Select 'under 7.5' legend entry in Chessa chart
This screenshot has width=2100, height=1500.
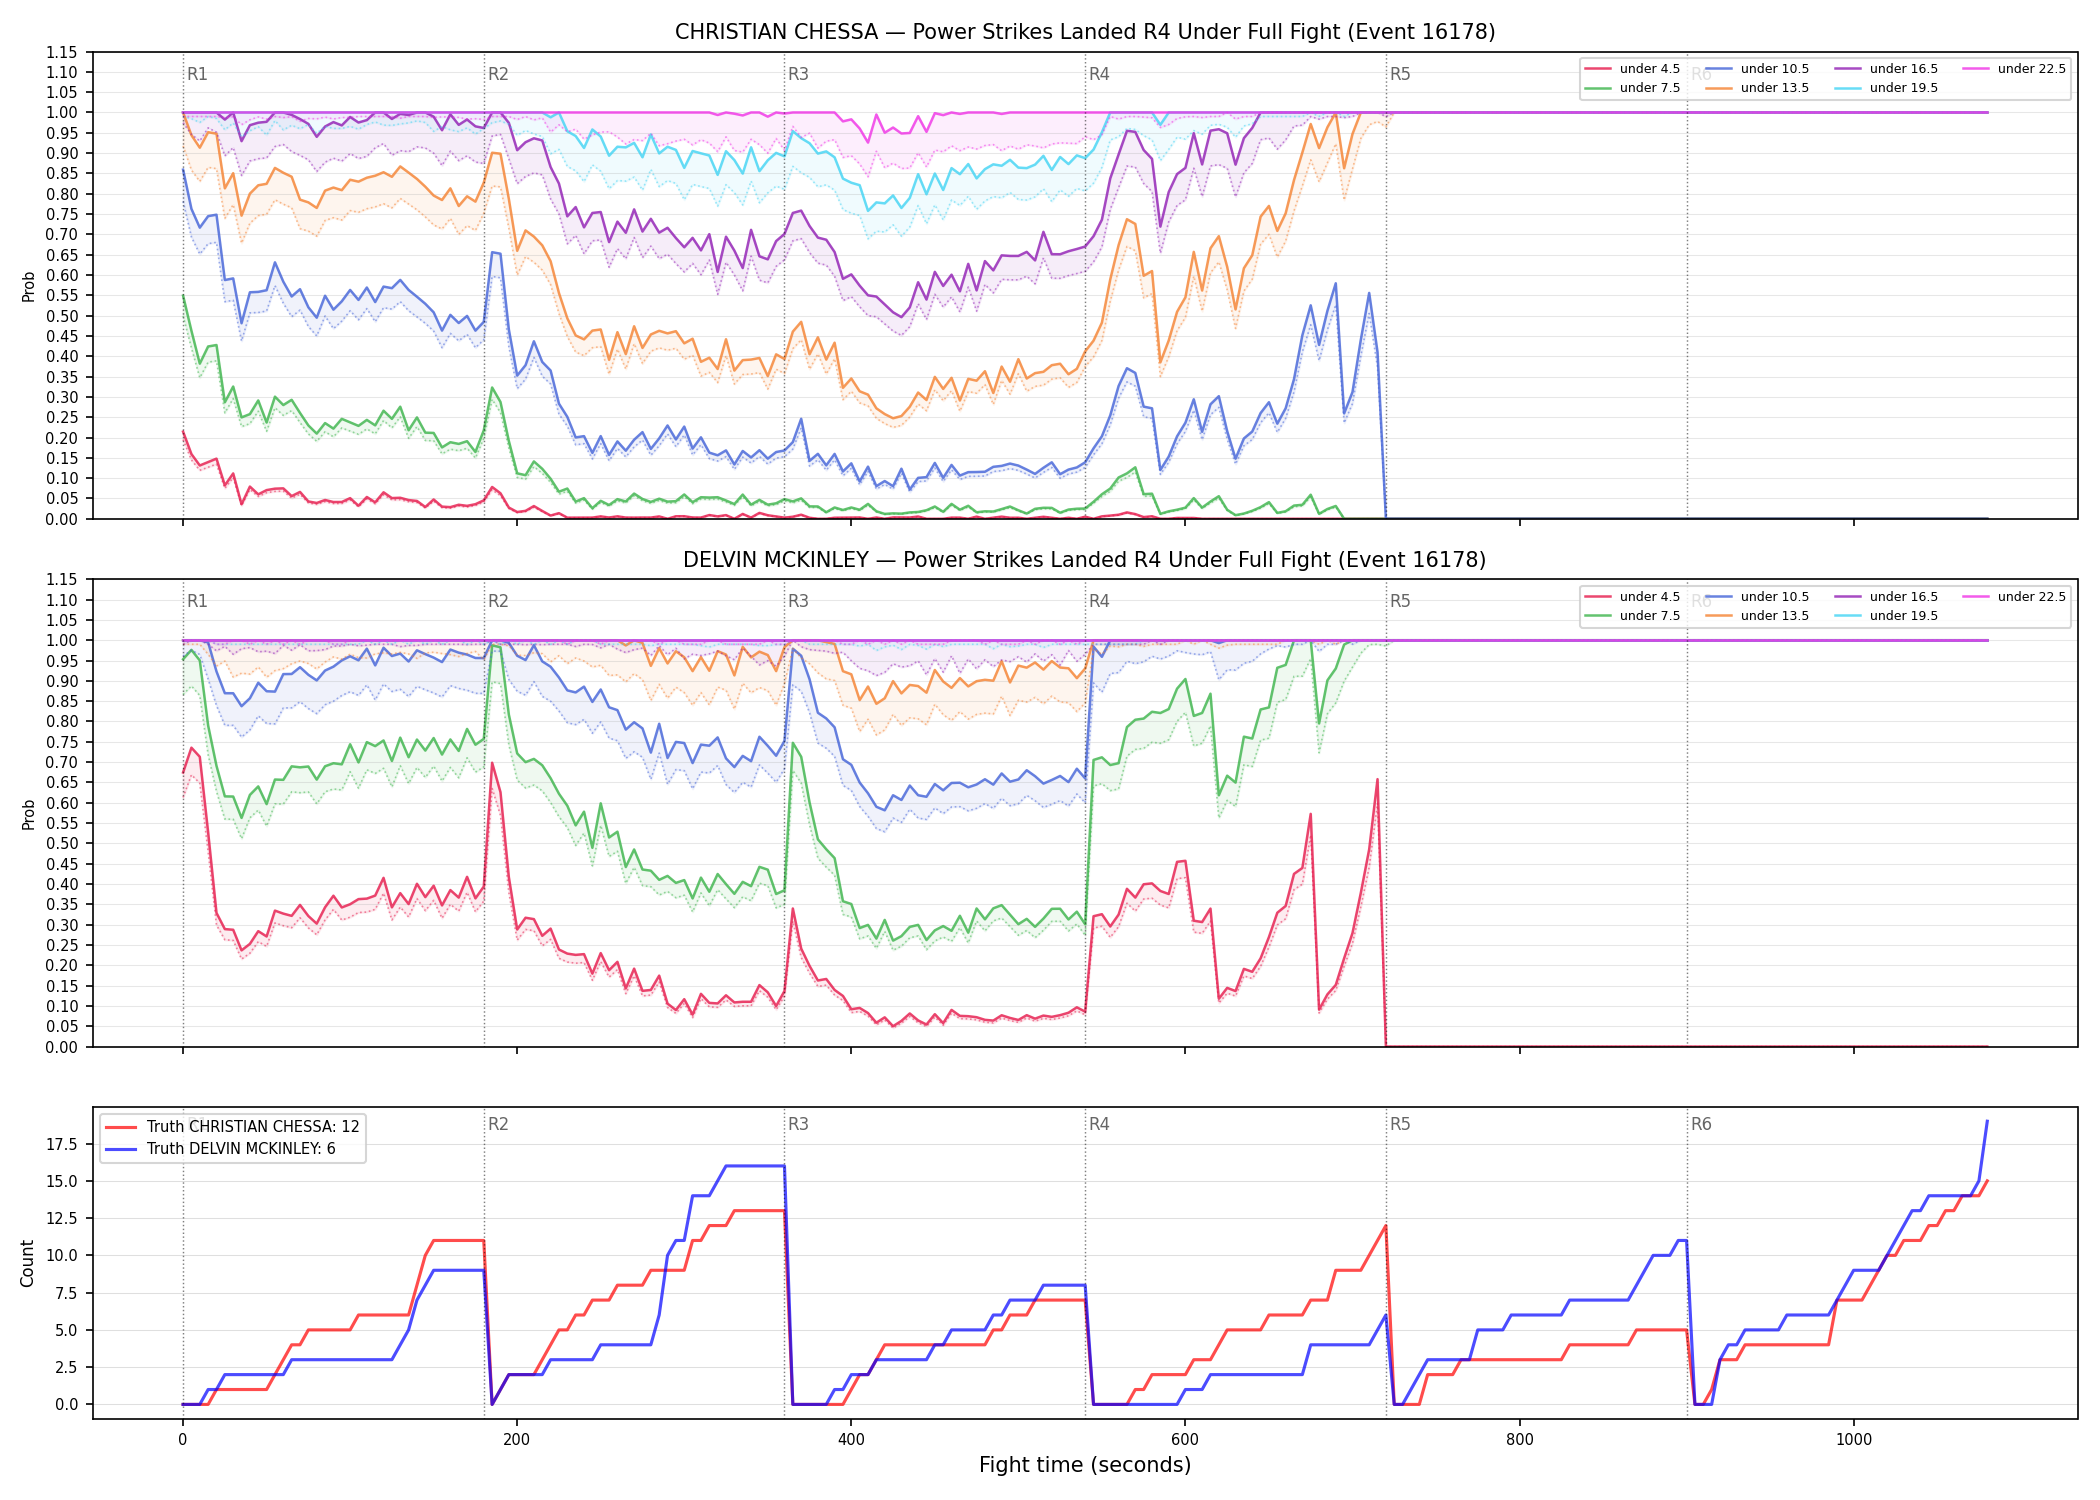(x=1632, y=88)
